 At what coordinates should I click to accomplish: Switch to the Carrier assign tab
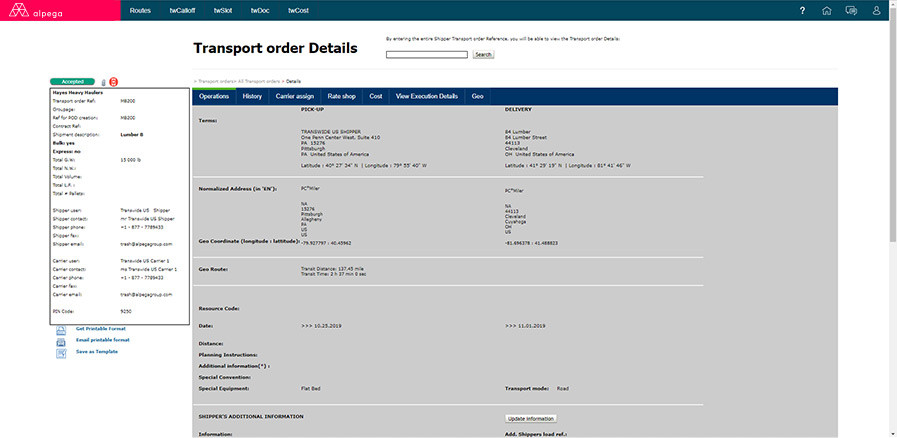(293, 96)
